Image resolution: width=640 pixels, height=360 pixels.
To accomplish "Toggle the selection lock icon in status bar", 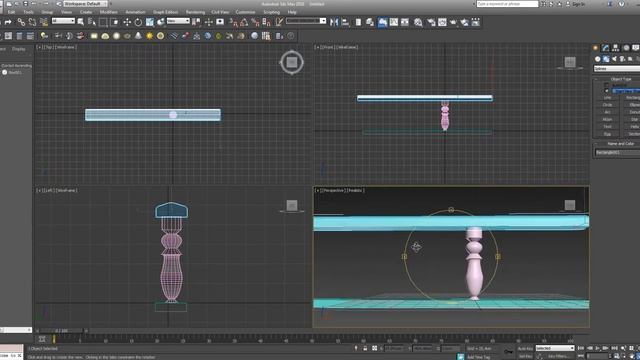I will pyautogui.click(x=365, y=348).
